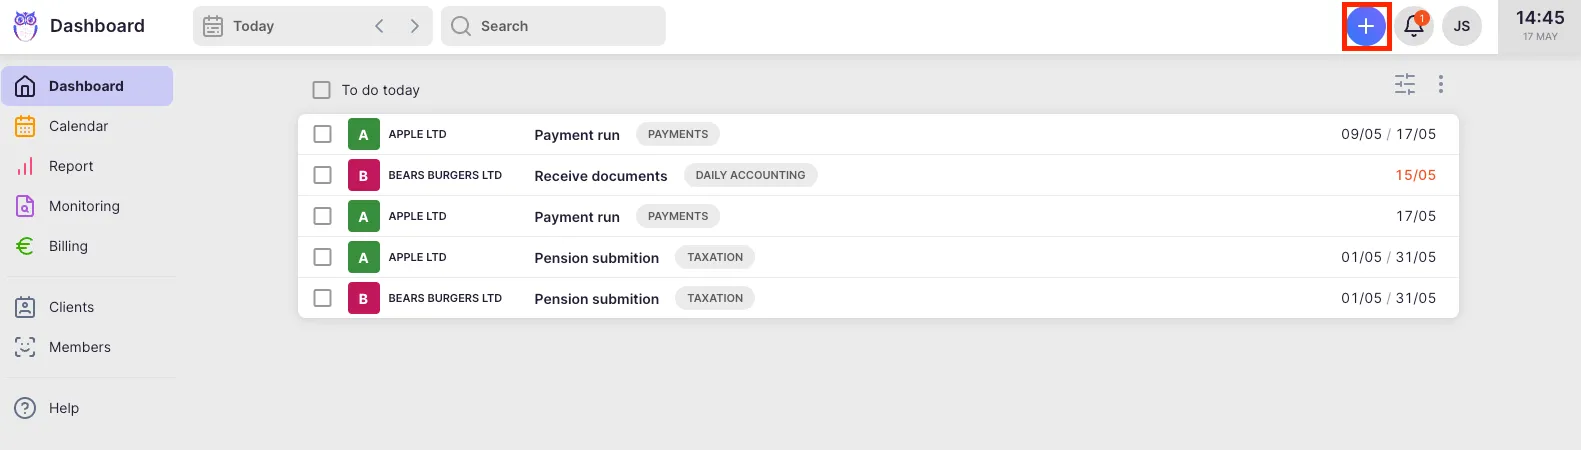Open the Clients menu item

87,307
